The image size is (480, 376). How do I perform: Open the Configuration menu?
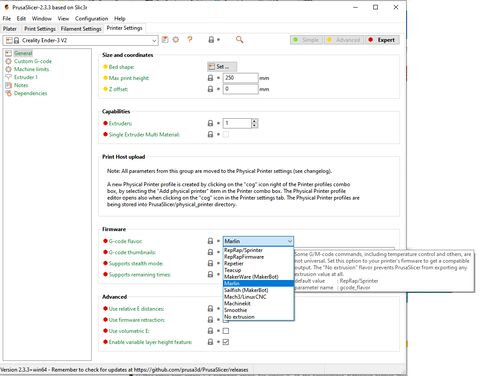point(91,19)
